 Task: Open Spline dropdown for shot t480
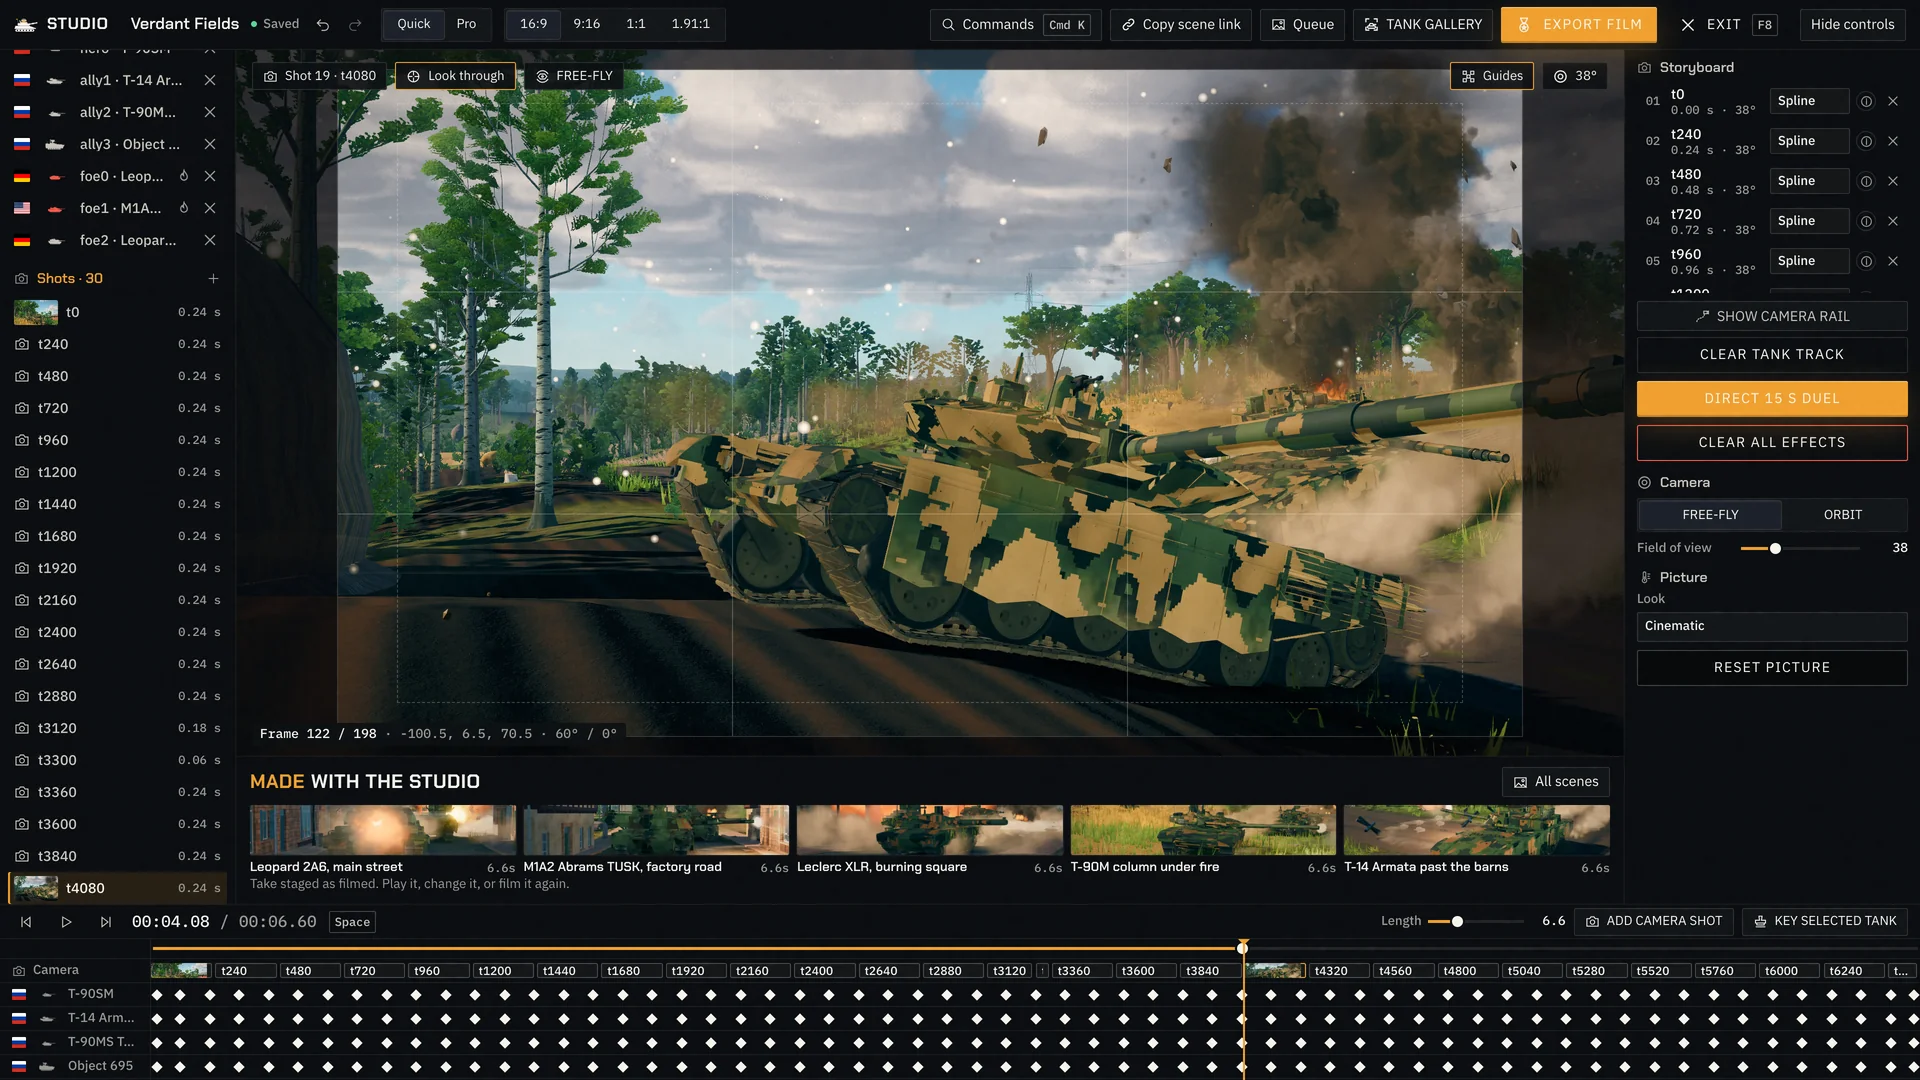[x=1809, y=181]
